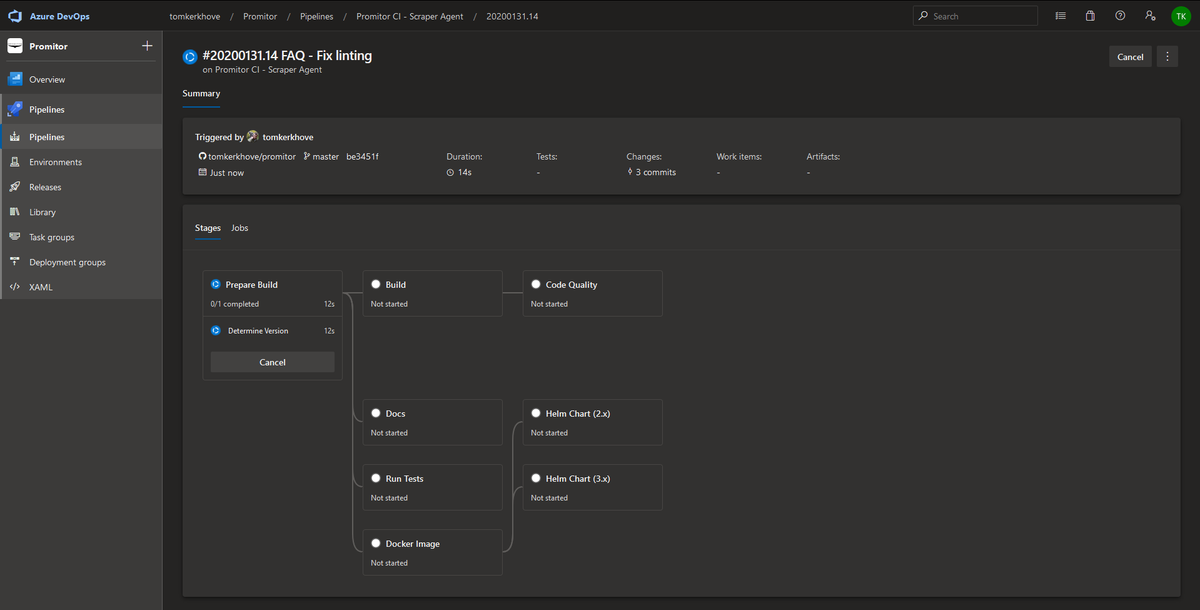Screen dimensions: 1200x610
Task: Click the Helm Chart (3.x) status icon
Action: [x=536, y=478]
